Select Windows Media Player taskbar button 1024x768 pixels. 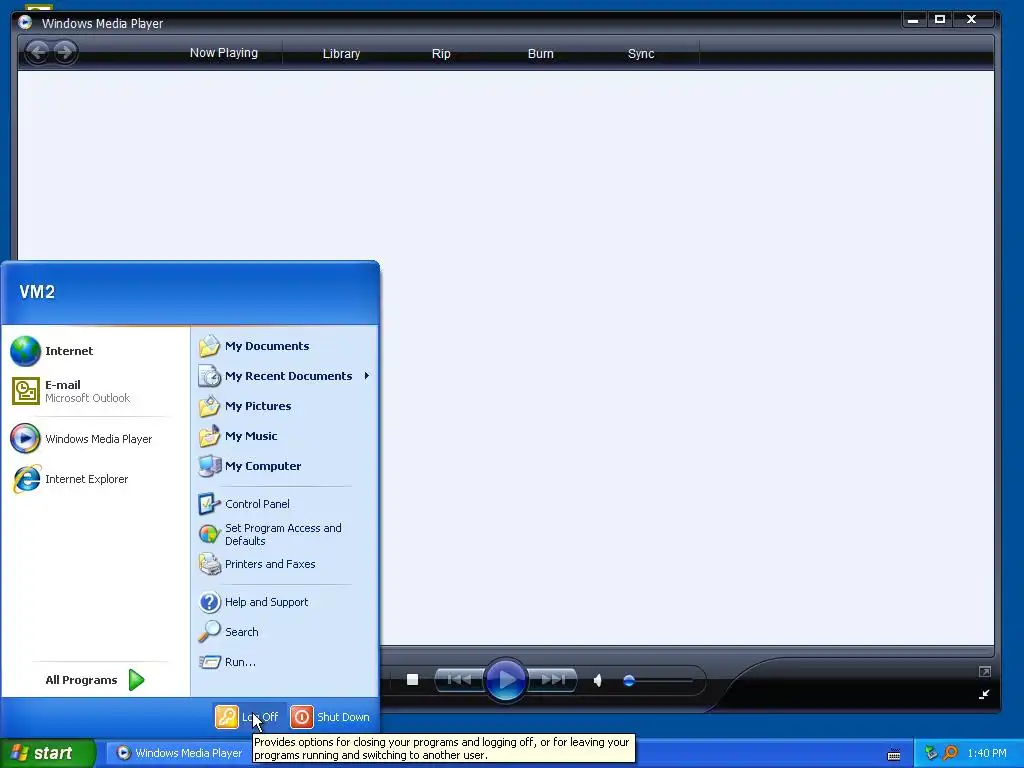[x=180, y=753]
